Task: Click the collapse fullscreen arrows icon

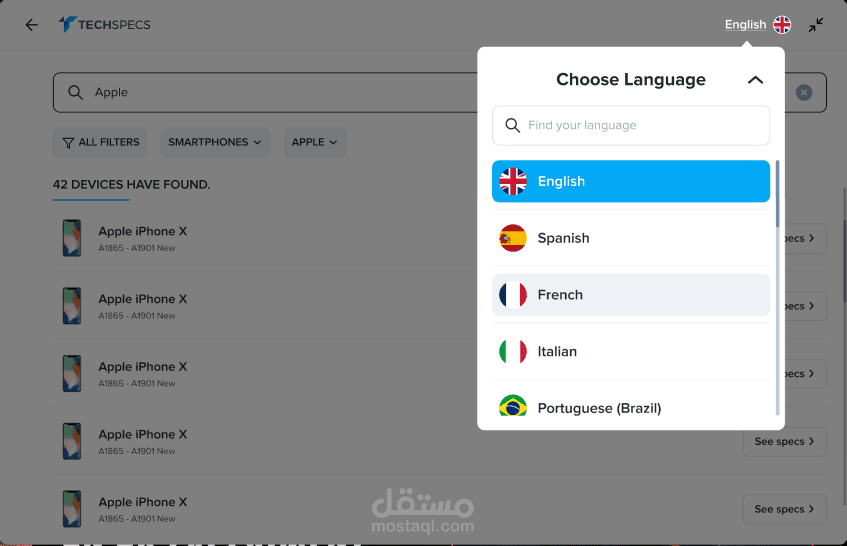Action: click(x=816, y=25)
